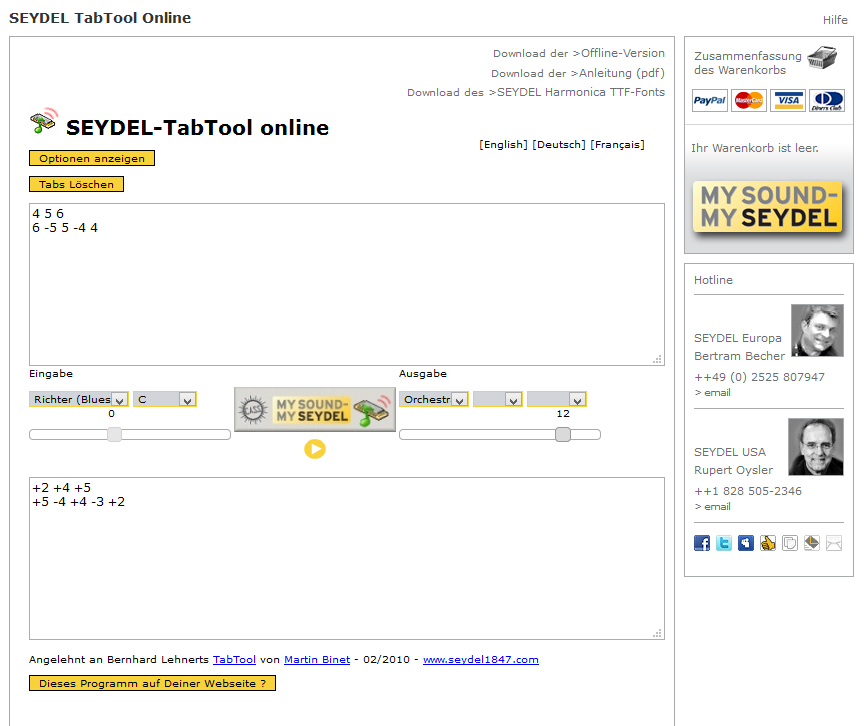This screenshot has height=726, width=868.
Task: Click the Facebook share icon
Action: (x=702, y=543)
